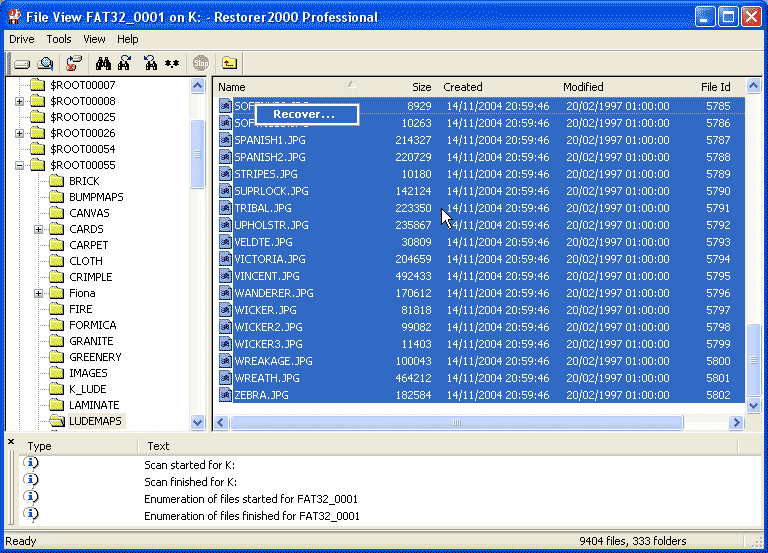Click the folder icon of BRICK
The height and width of the screenshot is (553, 768).
(x=57, y=181)
